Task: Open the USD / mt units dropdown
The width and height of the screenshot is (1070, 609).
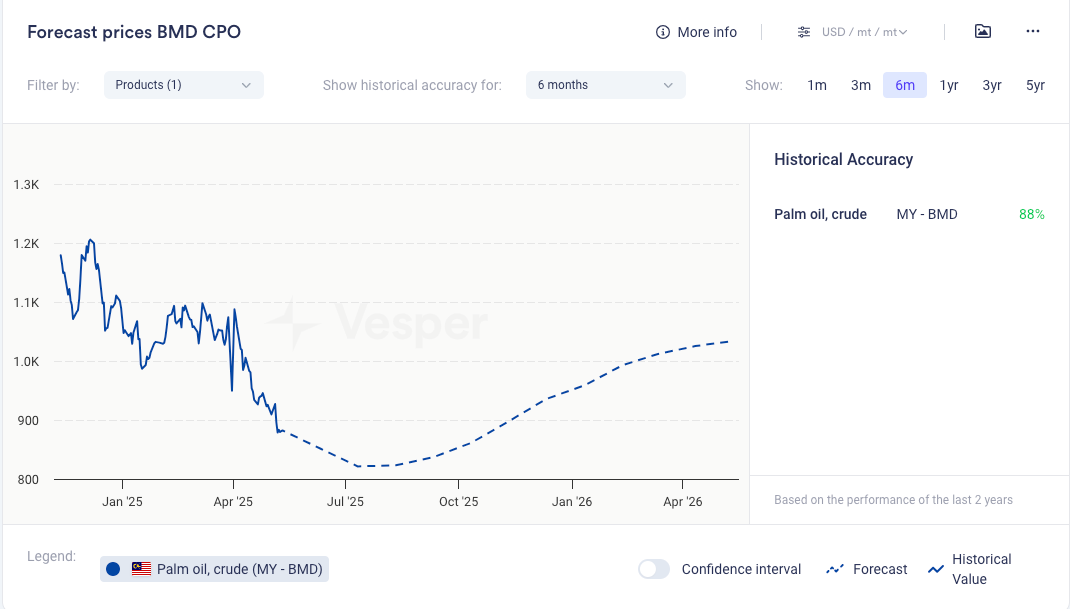Action: tap(864, 32)
